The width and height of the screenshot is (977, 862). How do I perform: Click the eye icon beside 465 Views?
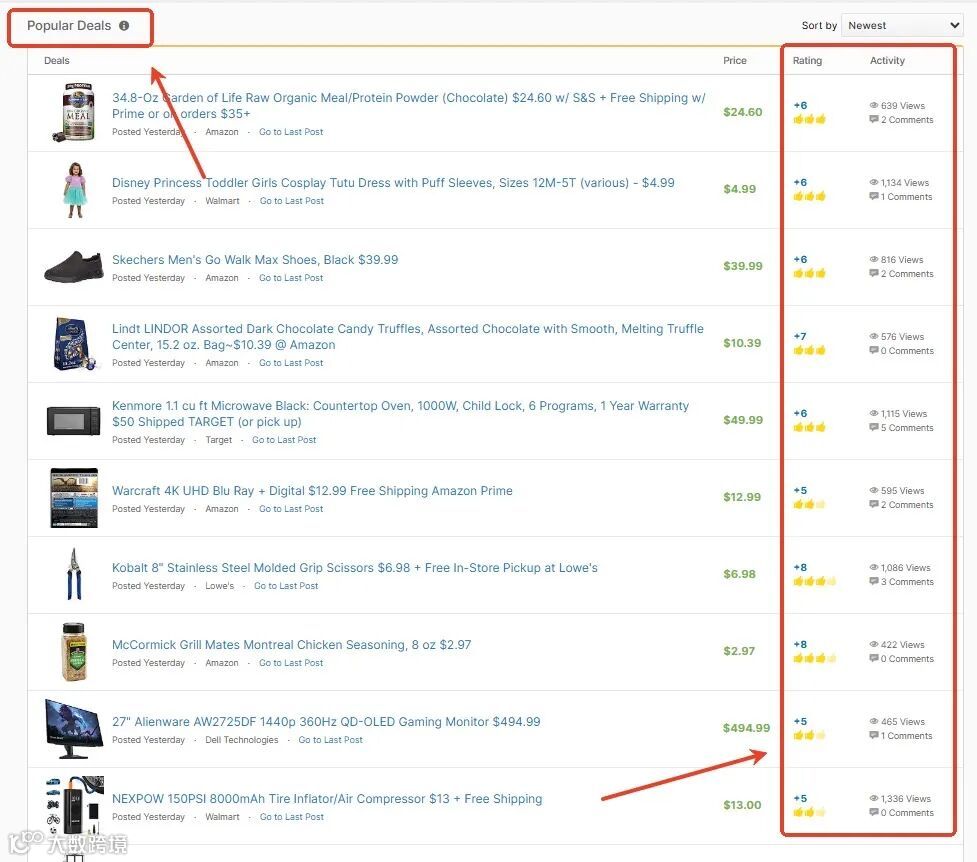(874, 722)
